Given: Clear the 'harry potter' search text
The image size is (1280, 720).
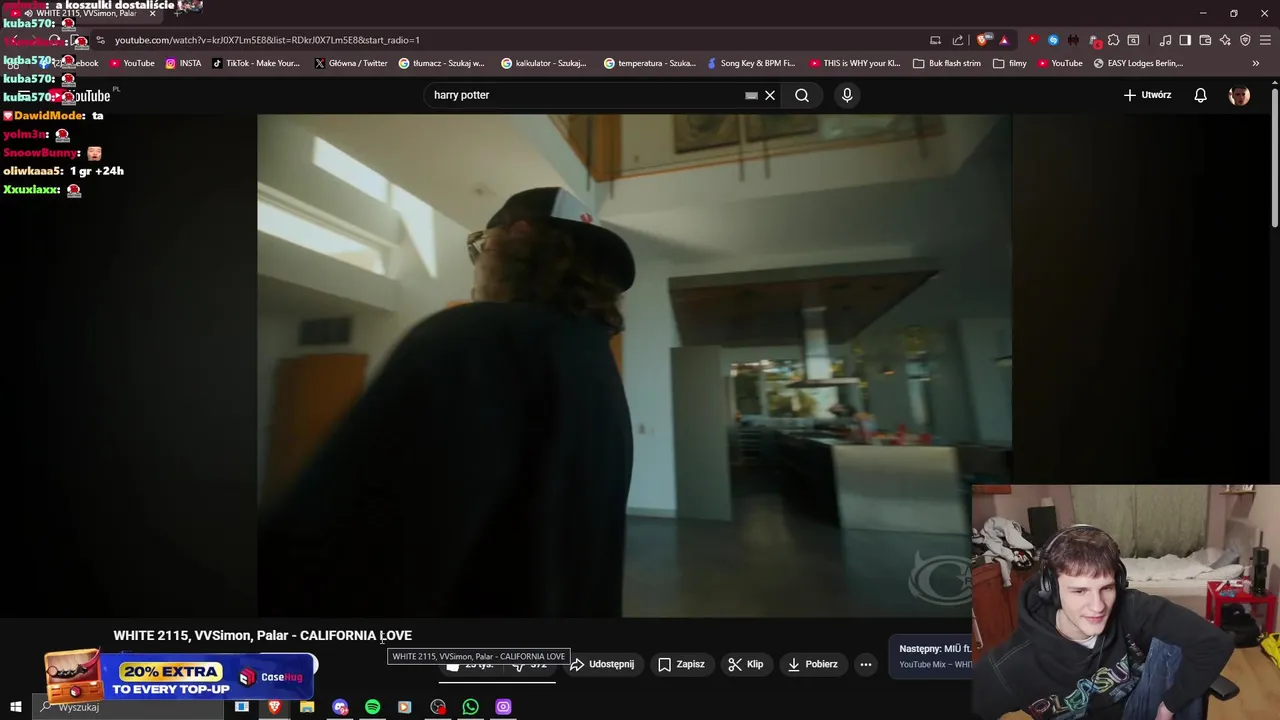Looking at the screenshot, I should pos(770,95).
